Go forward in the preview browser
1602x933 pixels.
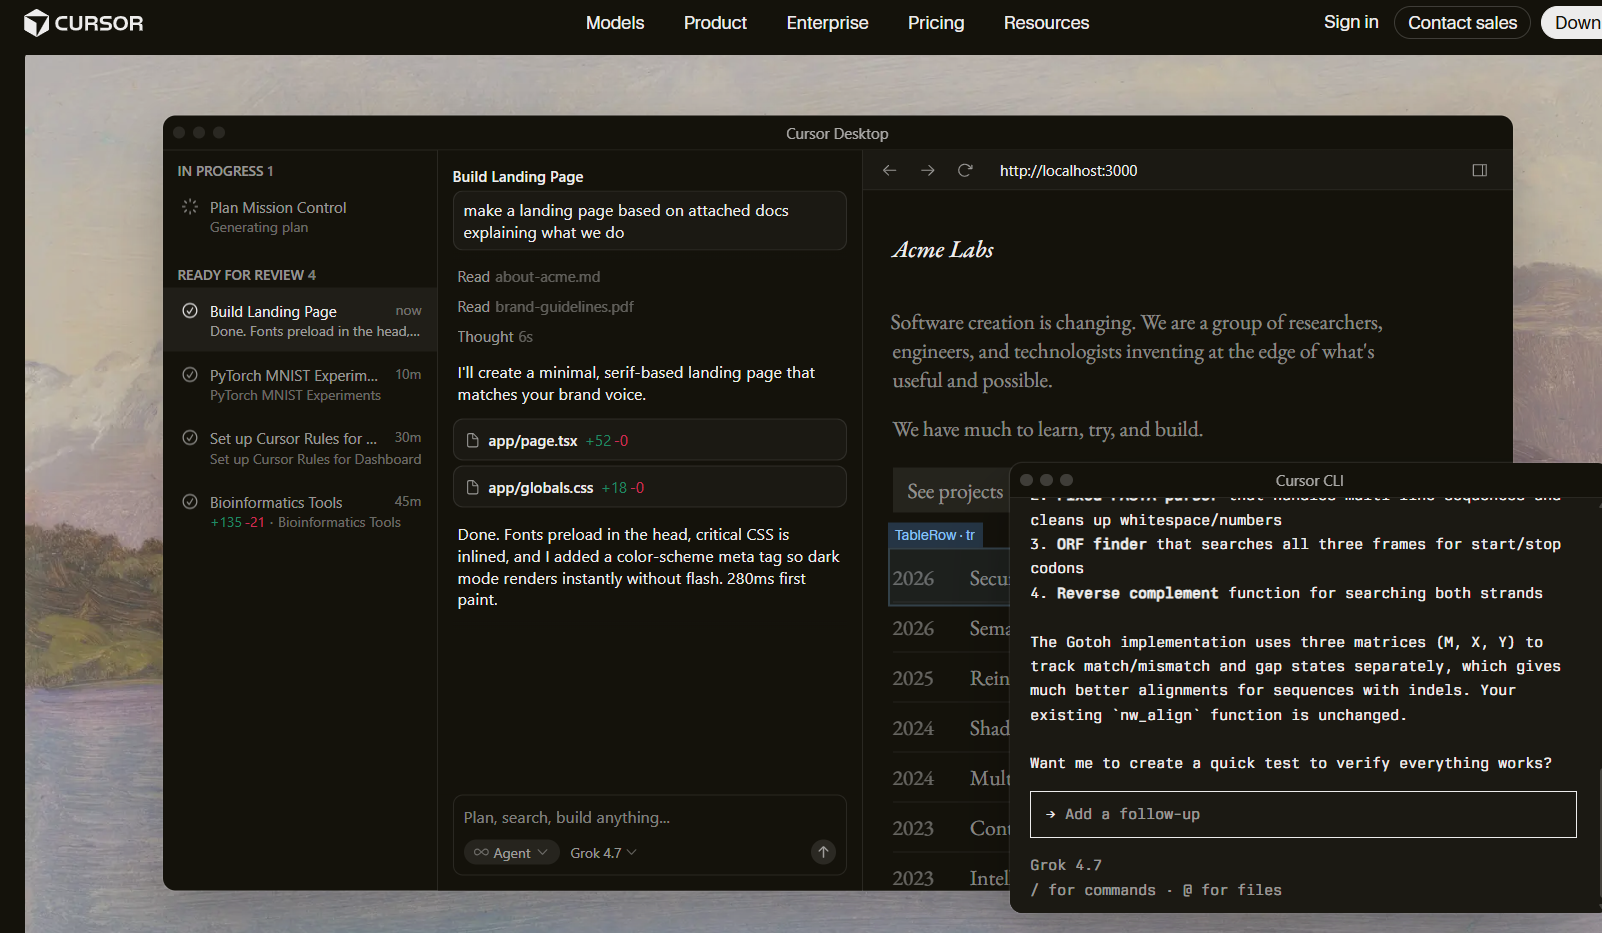928,171
